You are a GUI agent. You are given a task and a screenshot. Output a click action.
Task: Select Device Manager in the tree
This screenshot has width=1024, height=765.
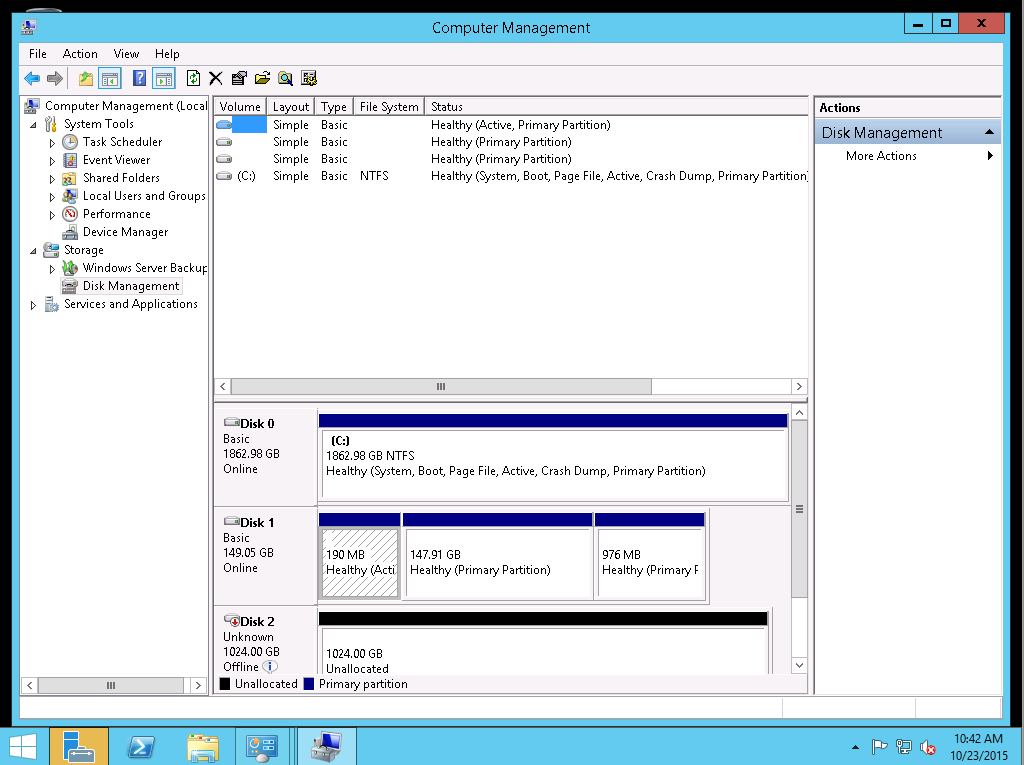(125, 232)
